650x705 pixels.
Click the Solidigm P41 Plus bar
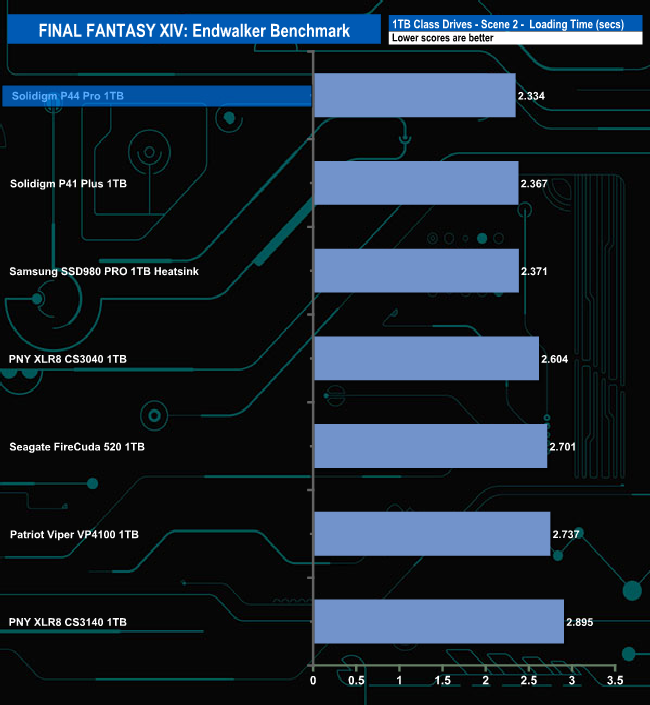point(416,183)
